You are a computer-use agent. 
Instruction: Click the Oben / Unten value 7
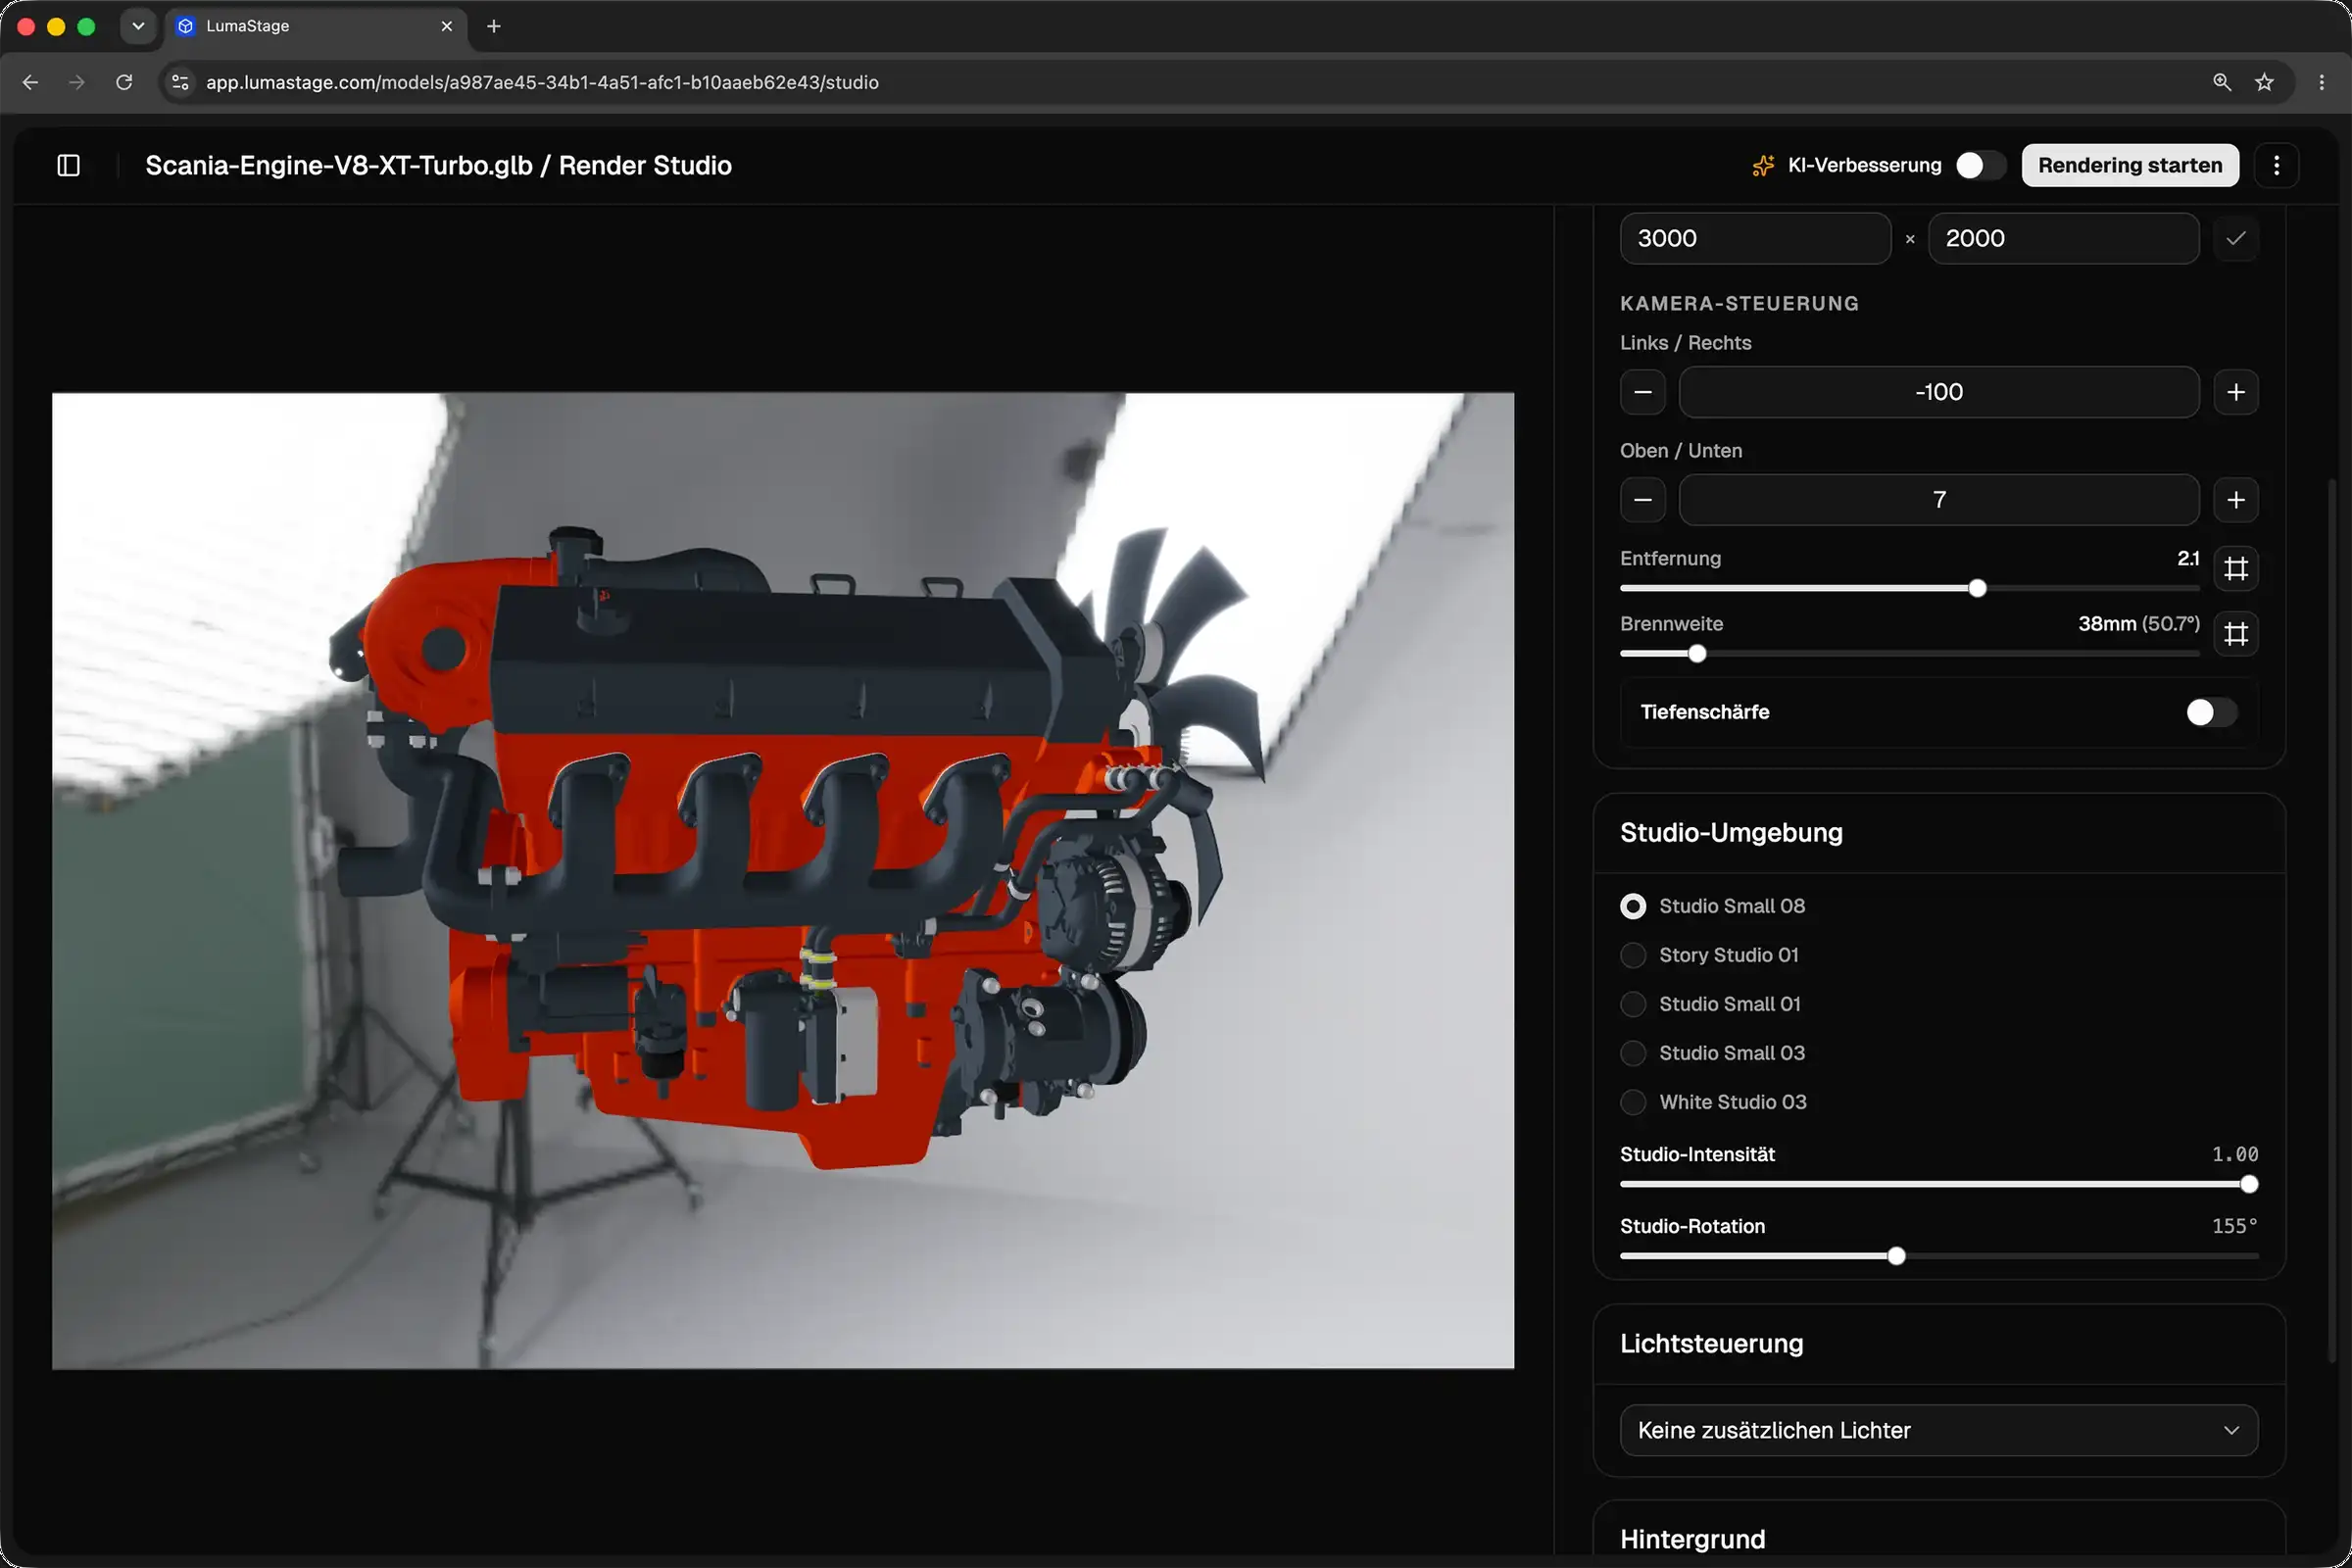pos(1939,500)
